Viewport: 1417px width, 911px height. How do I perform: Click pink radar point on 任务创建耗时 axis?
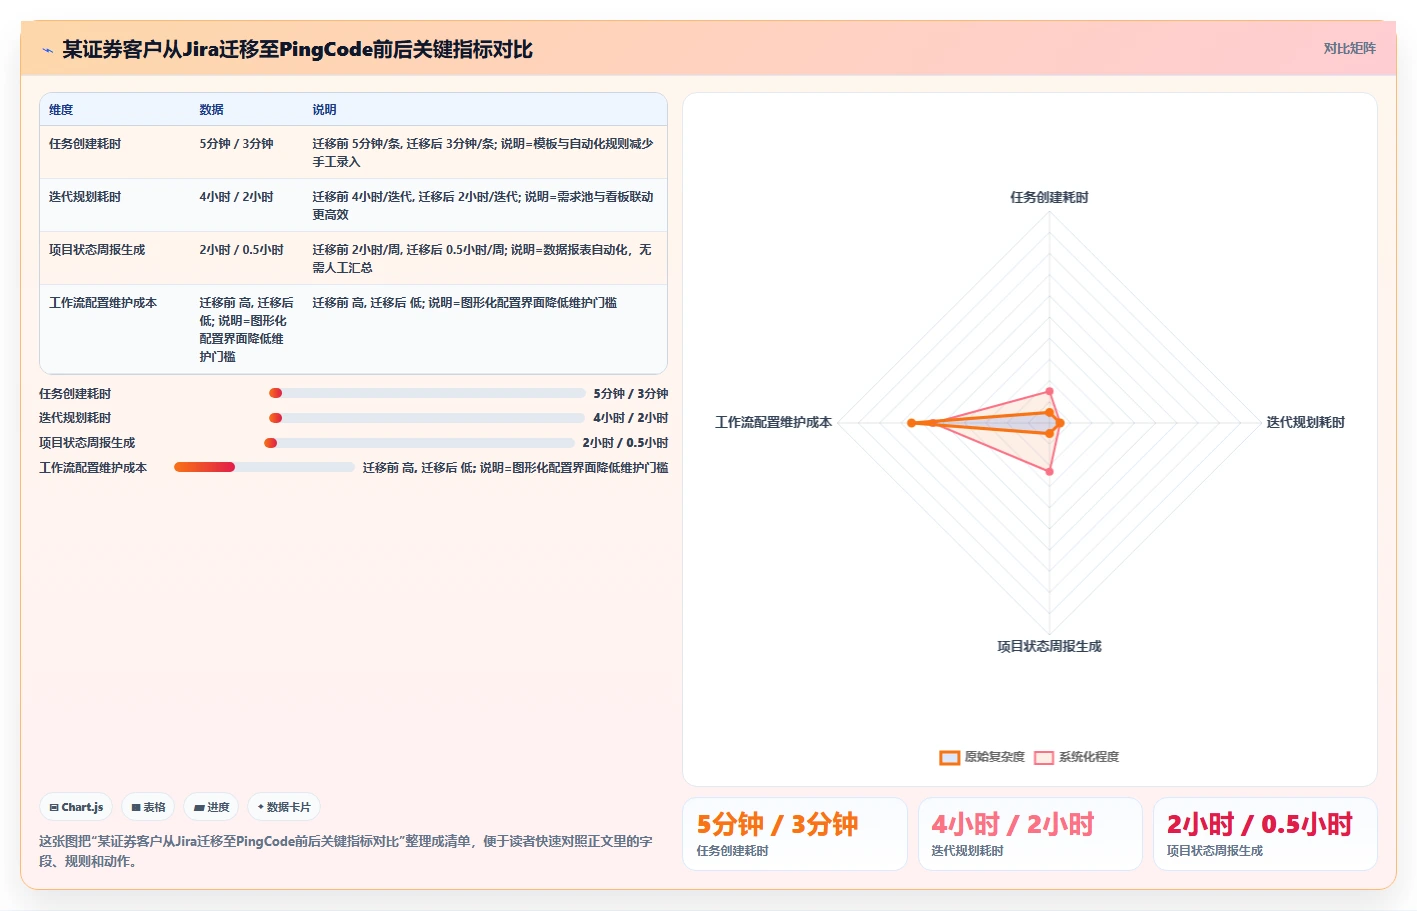(x=1049, y=391)
